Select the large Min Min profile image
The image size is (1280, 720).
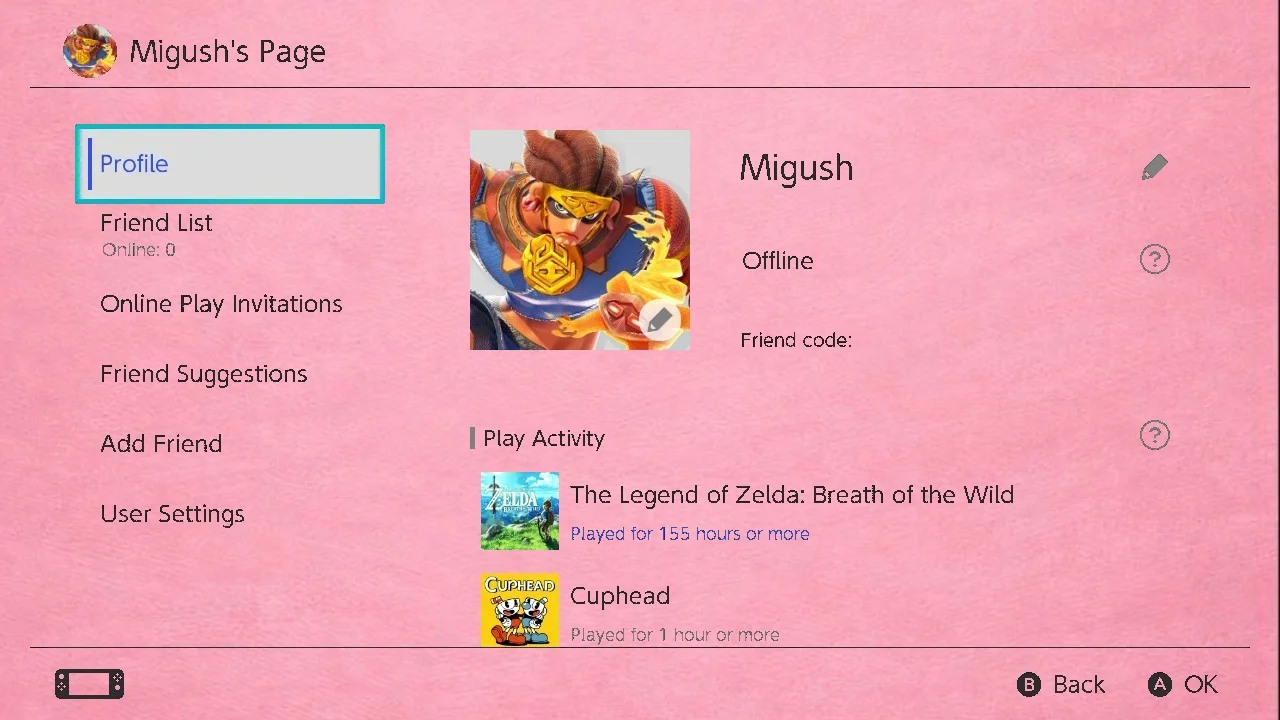(x=580, y=240)
